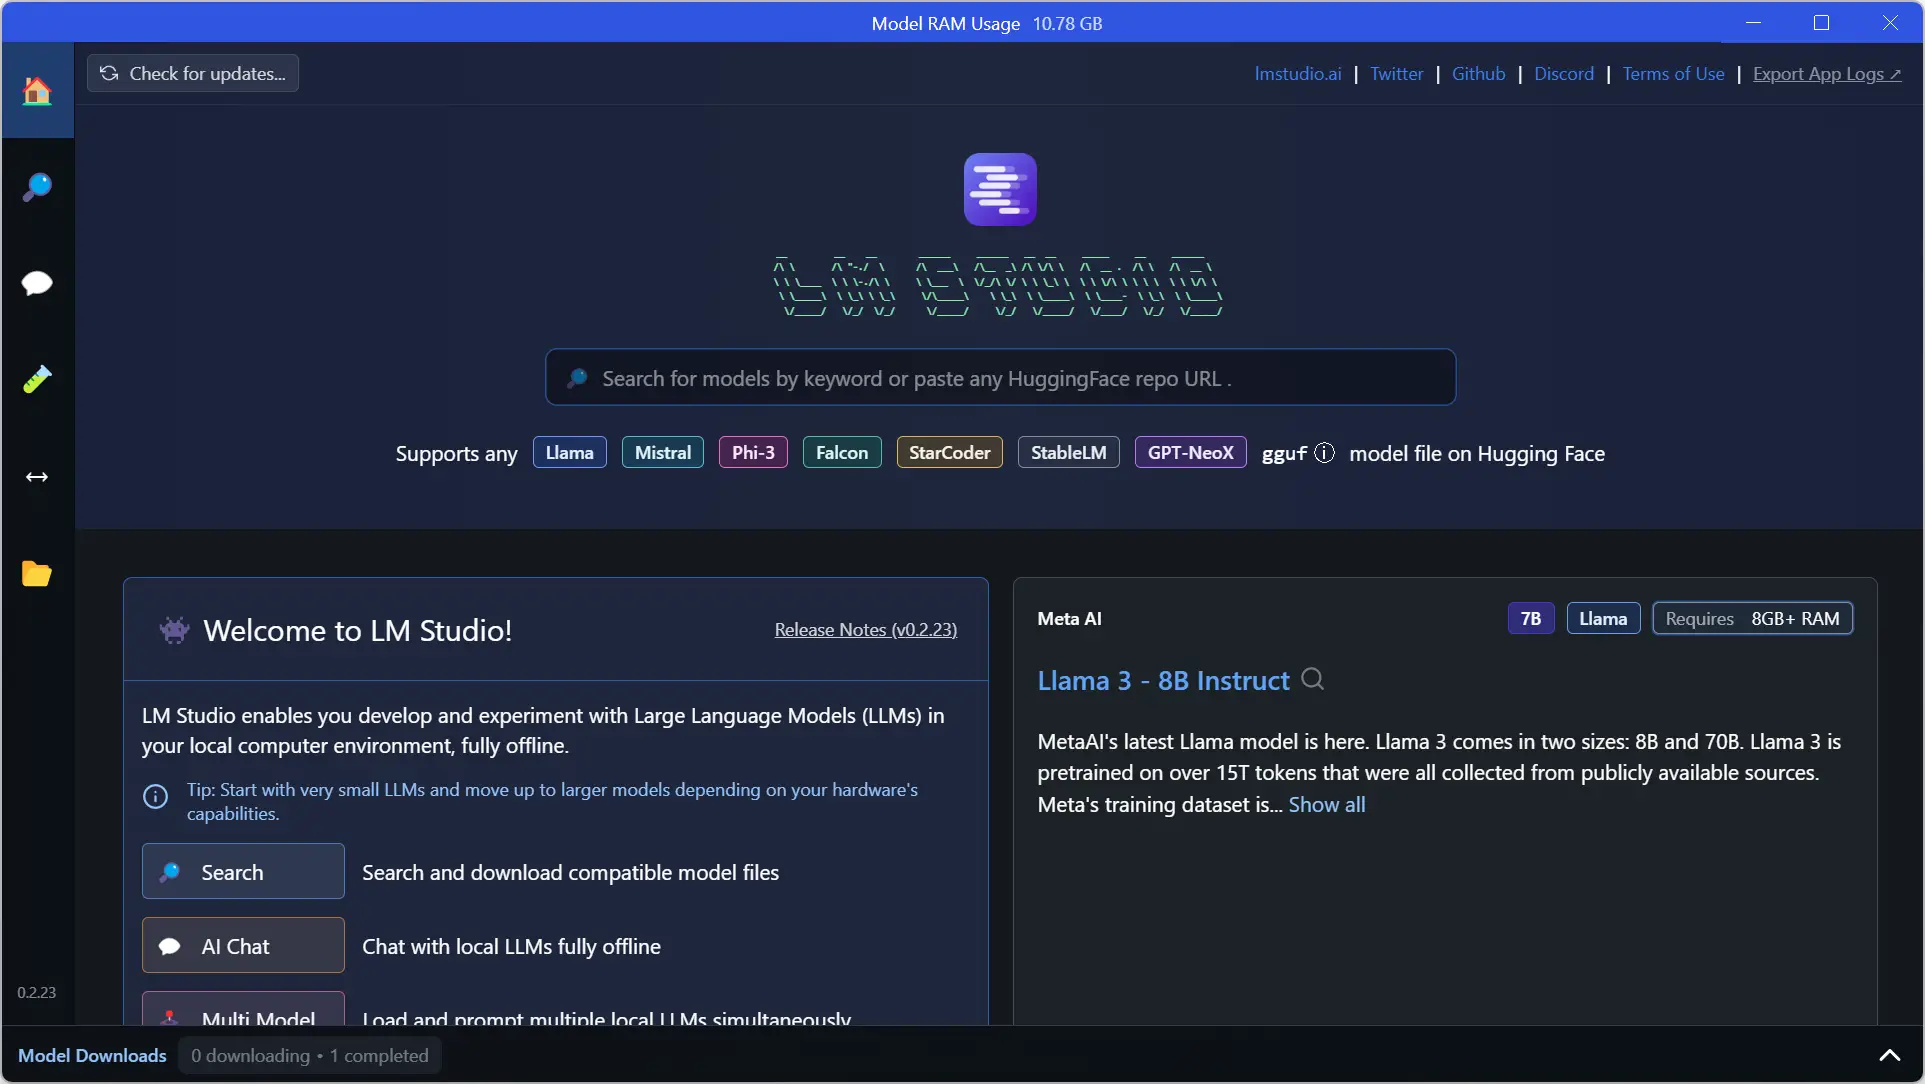The height and width of the screenshot is (1084, 1925).
Task: Click the Search button in Welcome panel
Action: 243,871
